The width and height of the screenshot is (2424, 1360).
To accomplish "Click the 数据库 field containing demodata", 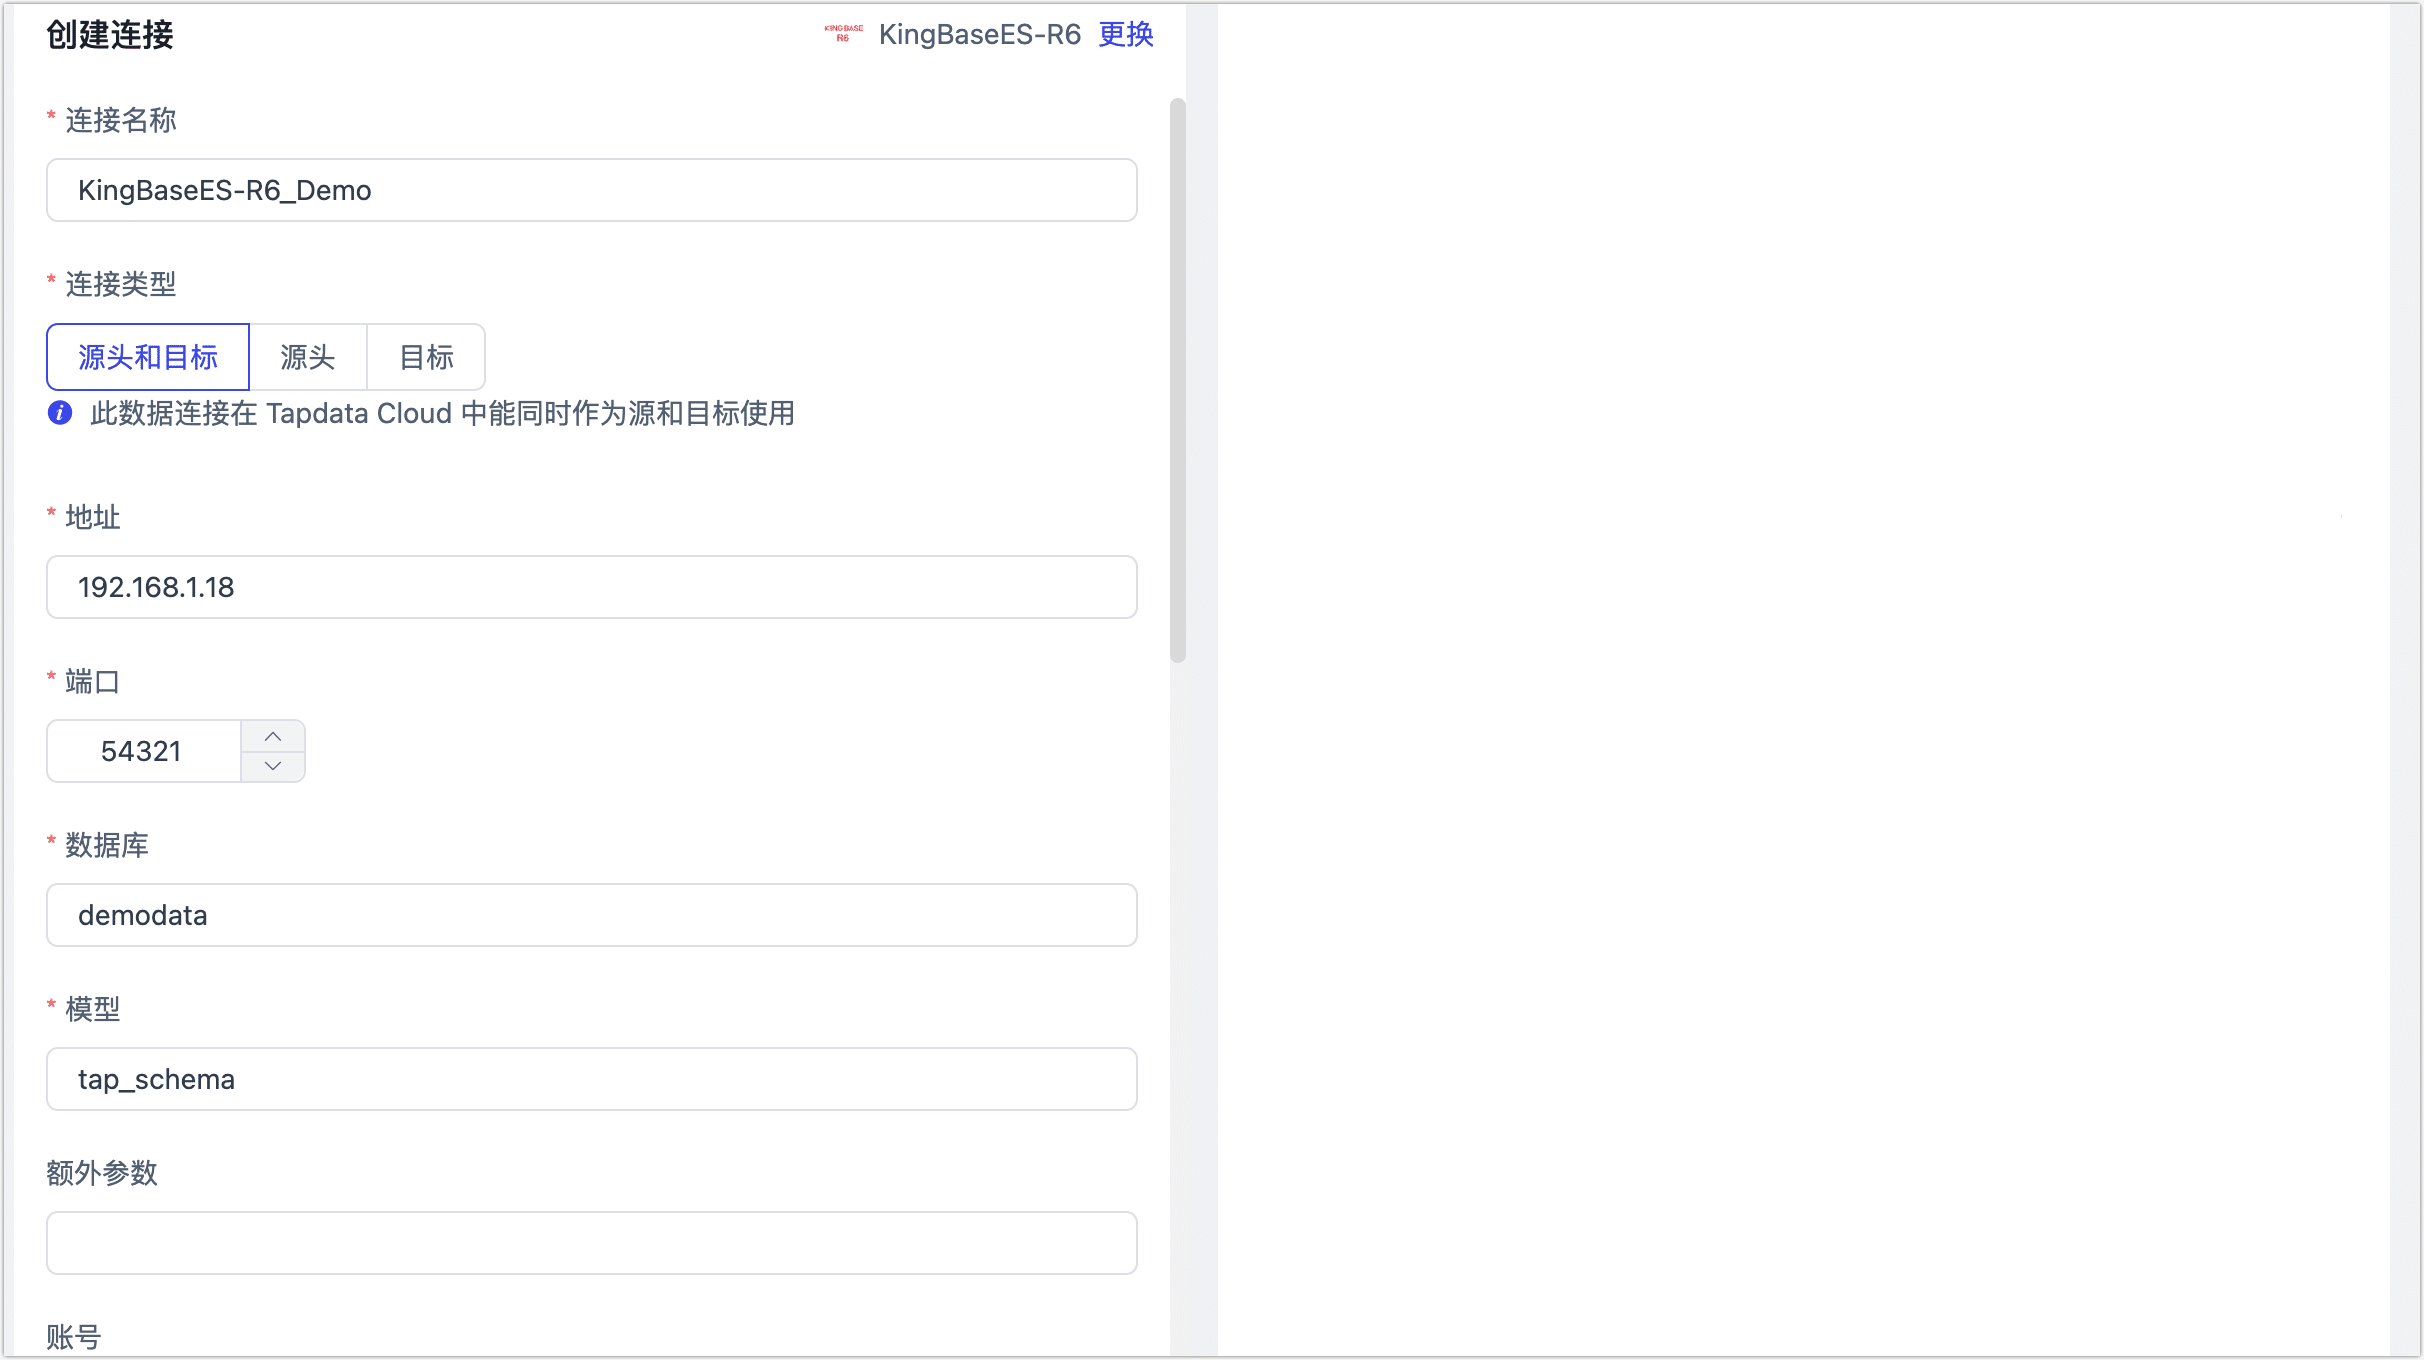I will 592,915.
